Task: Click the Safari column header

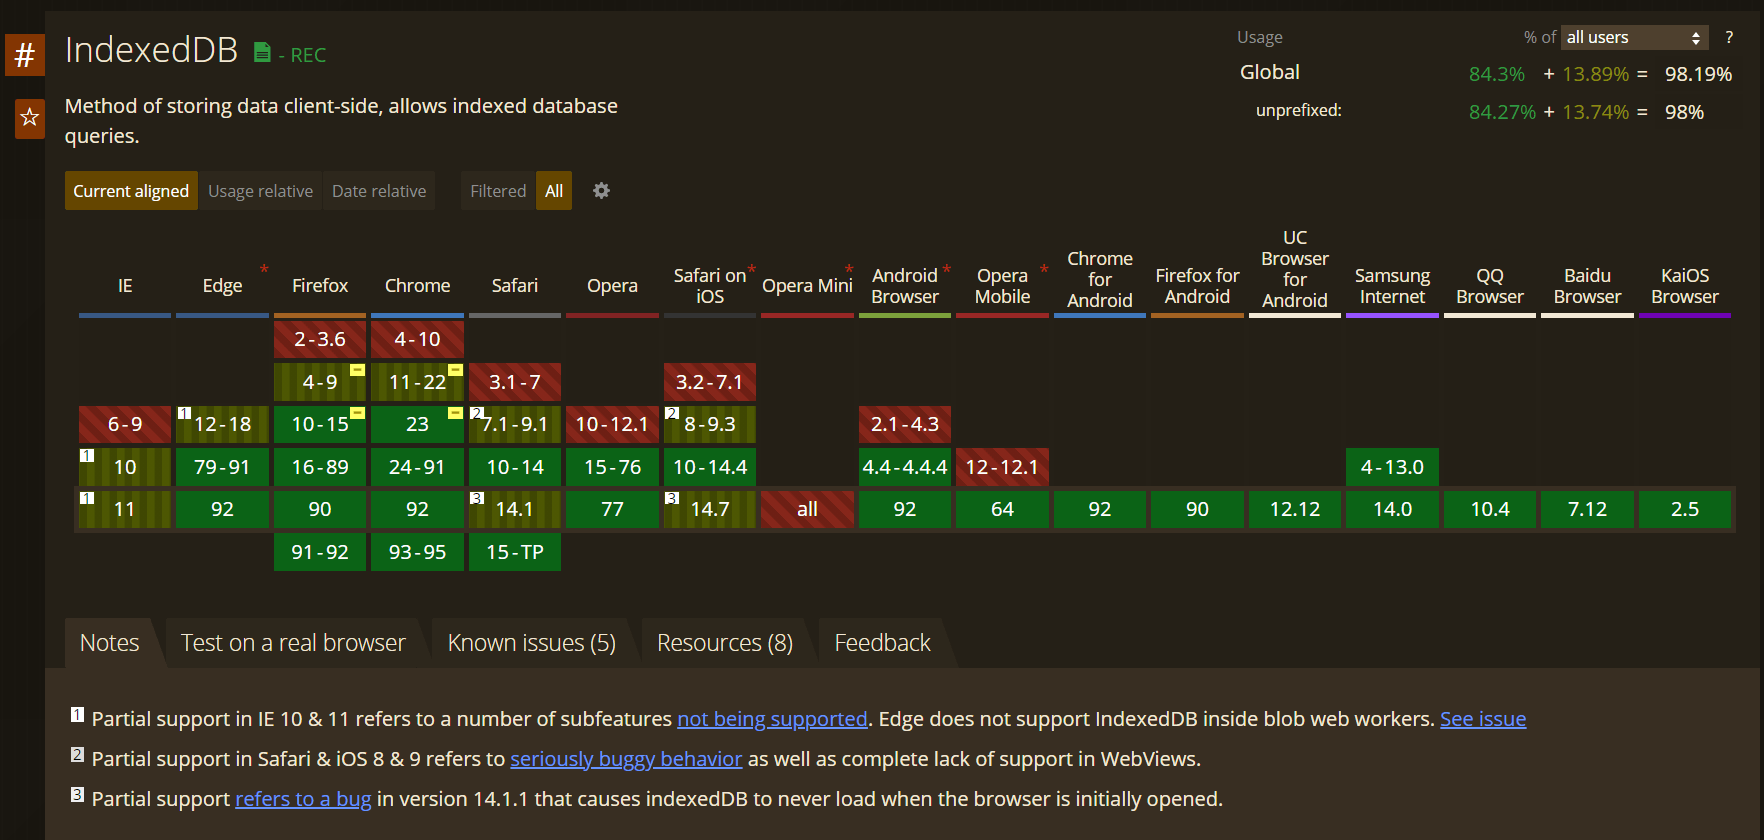Action: click(515, 286)
